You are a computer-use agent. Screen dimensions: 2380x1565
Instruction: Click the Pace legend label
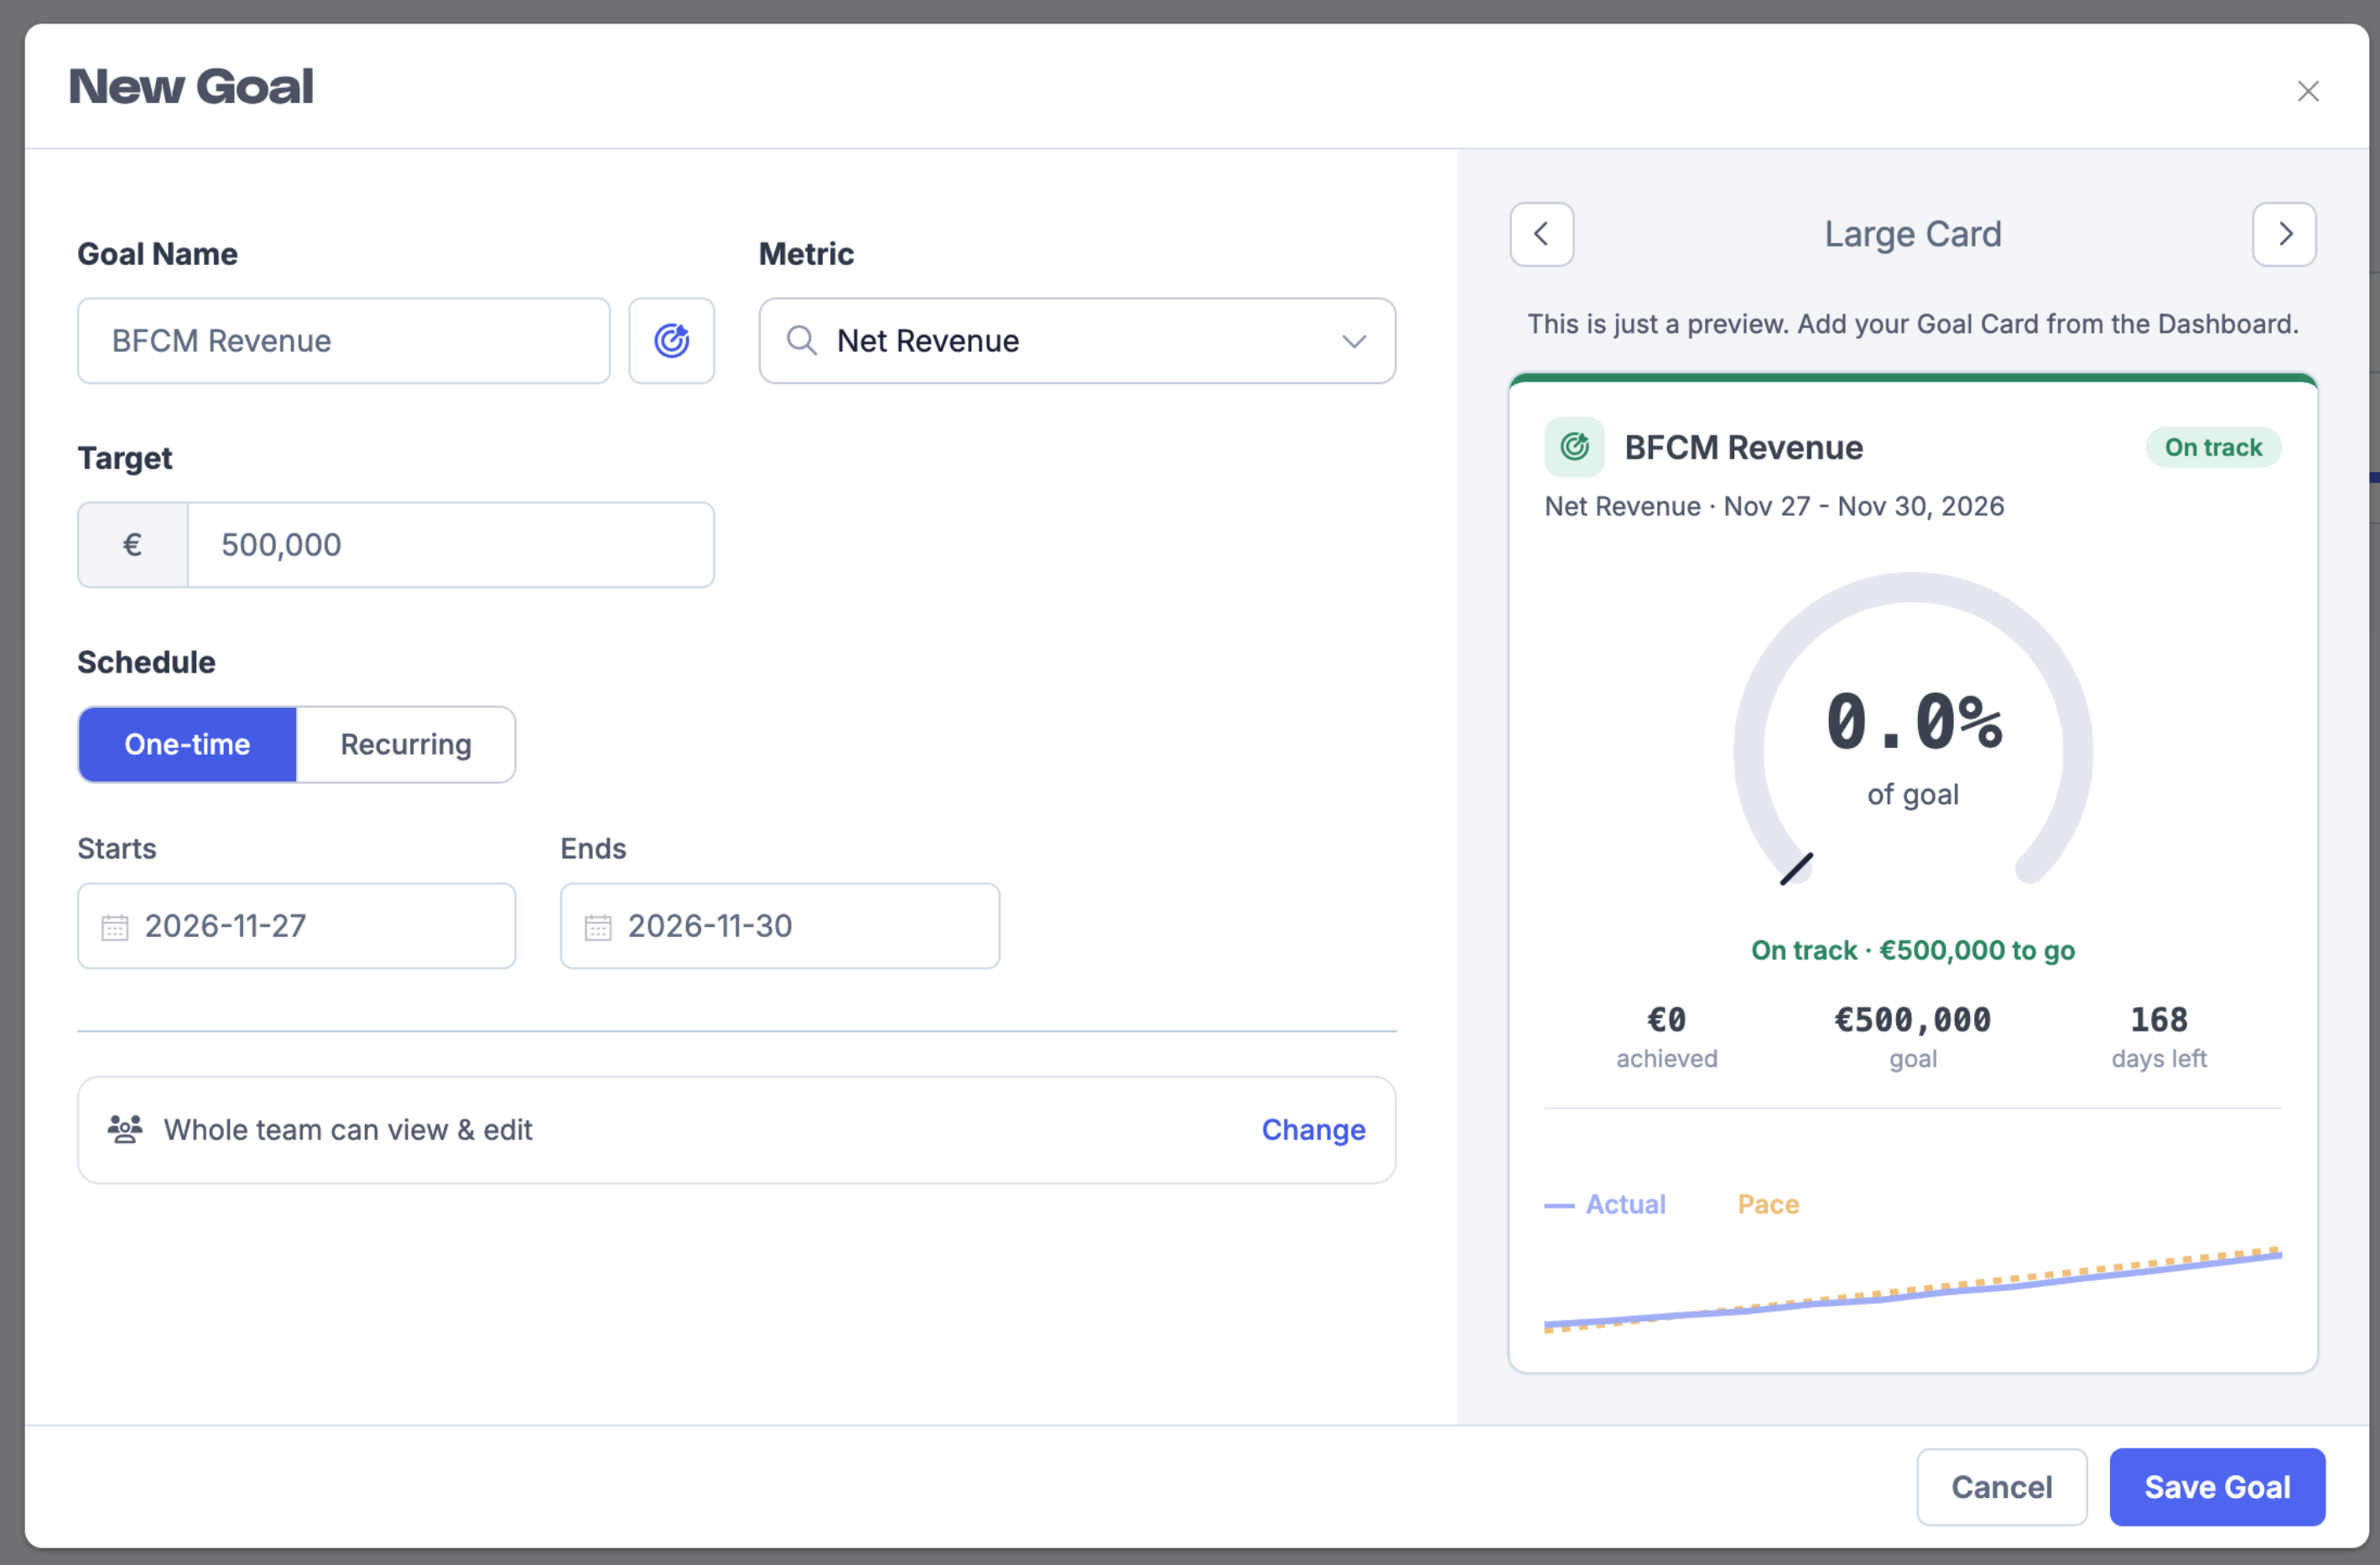coord(1768,1204)
